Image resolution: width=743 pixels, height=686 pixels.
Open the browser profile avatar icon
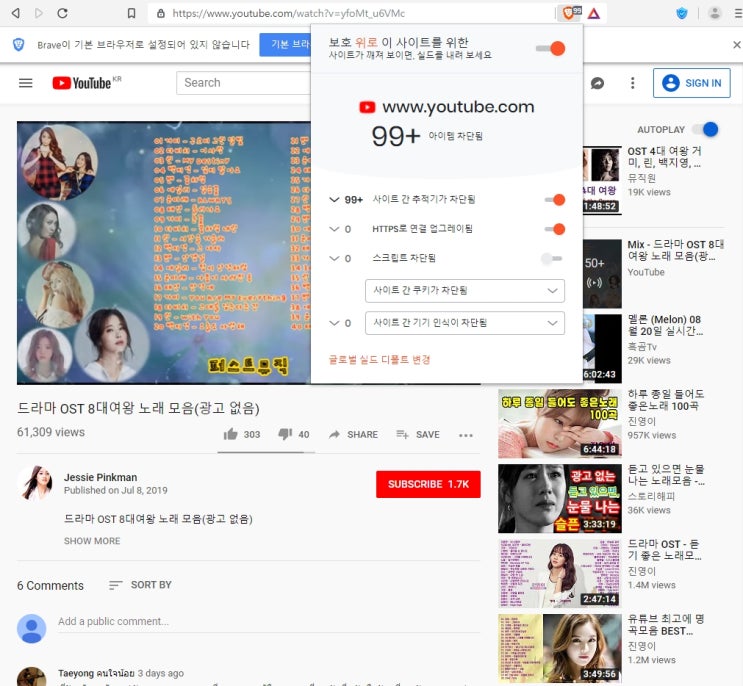tap(715, 13)
